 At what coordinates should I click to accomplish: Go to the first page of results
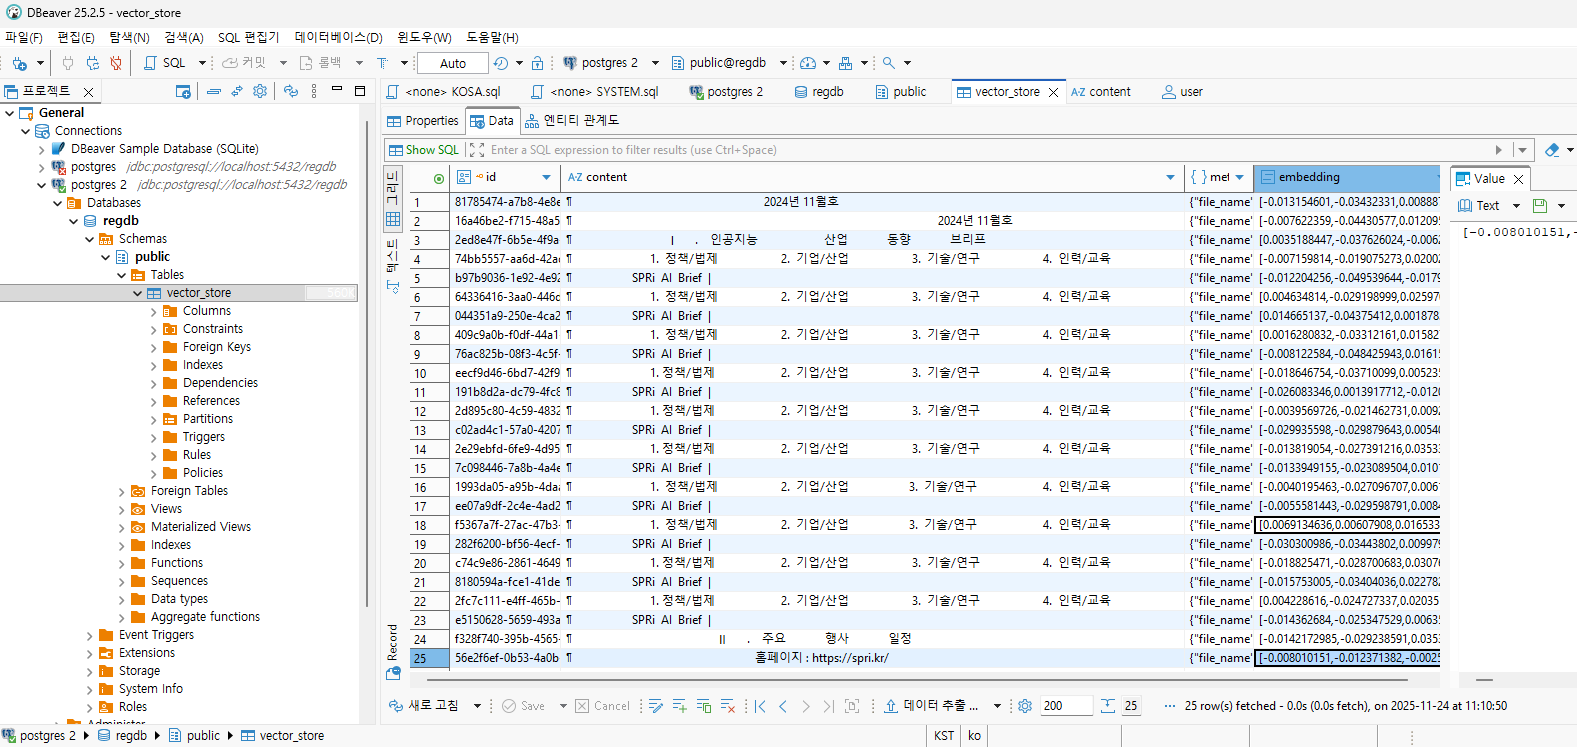click(760, 706)
